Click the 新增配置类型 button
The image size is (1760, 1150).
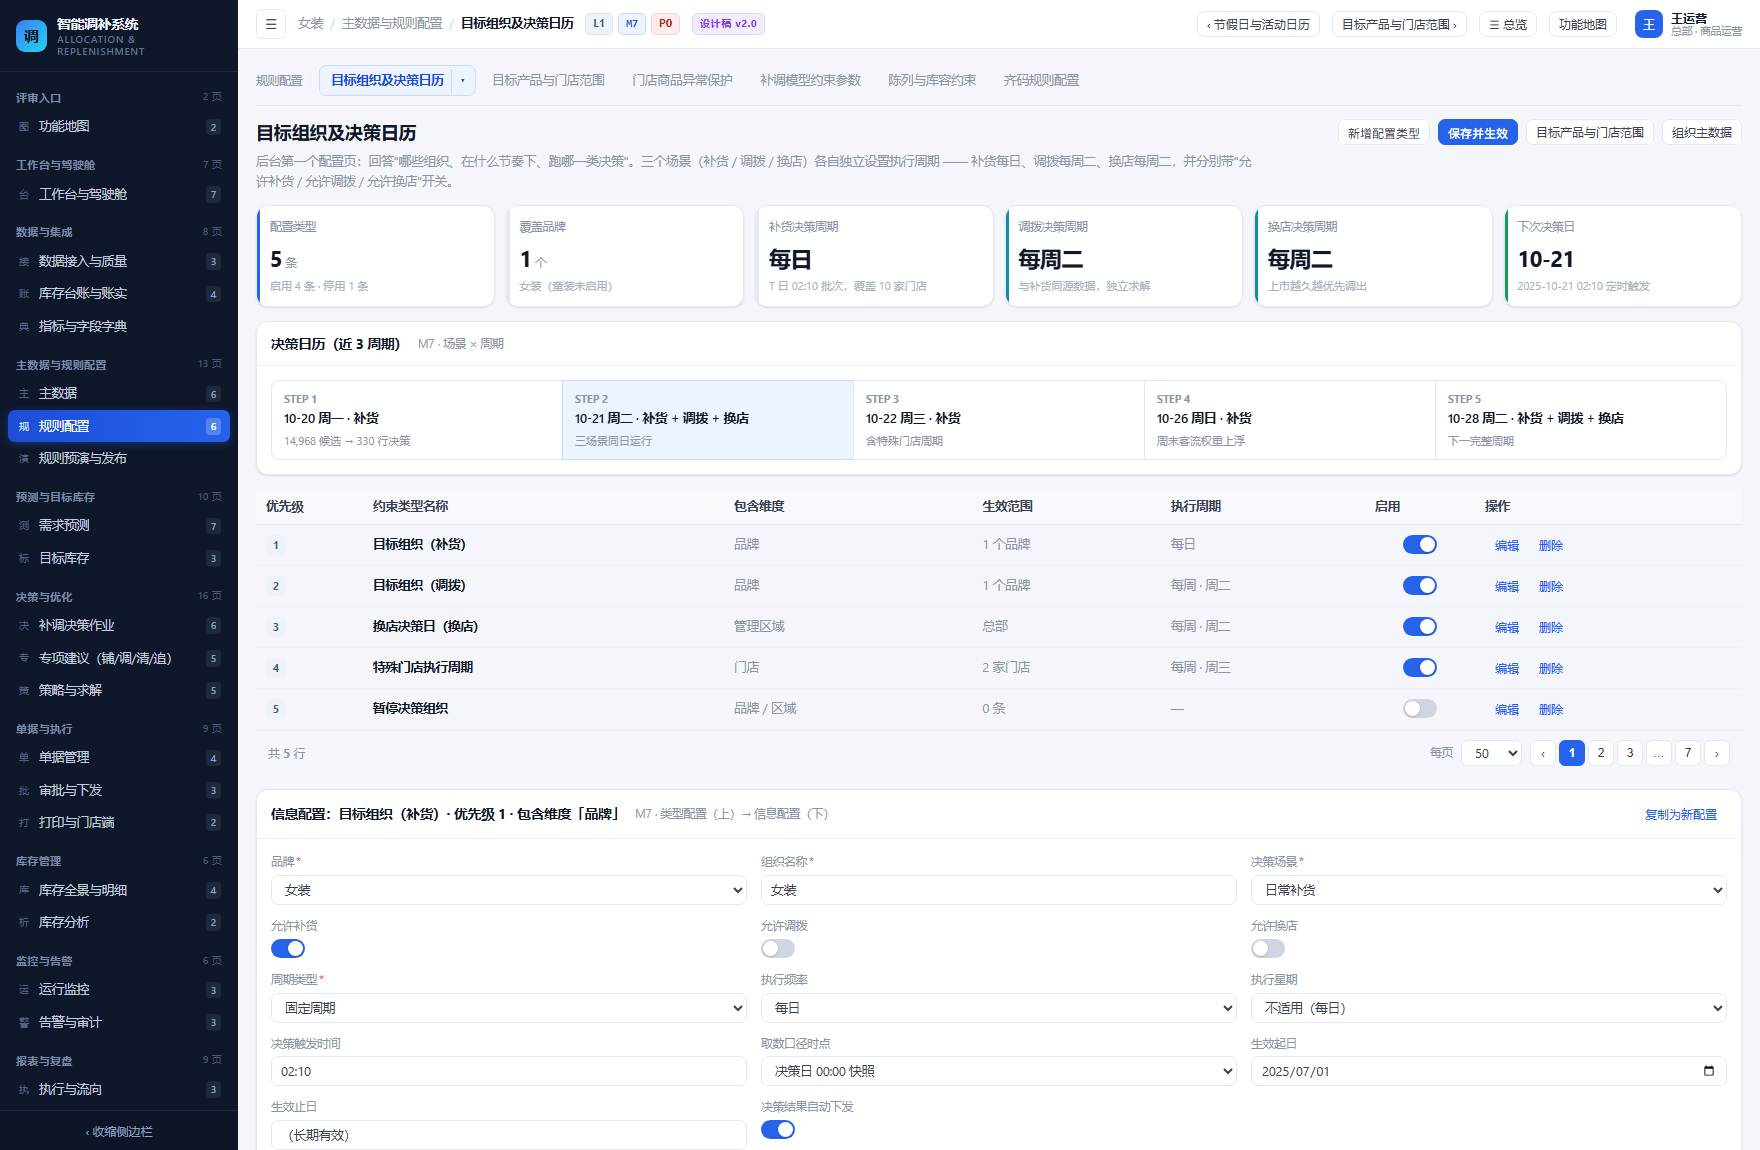point(1384,133)
